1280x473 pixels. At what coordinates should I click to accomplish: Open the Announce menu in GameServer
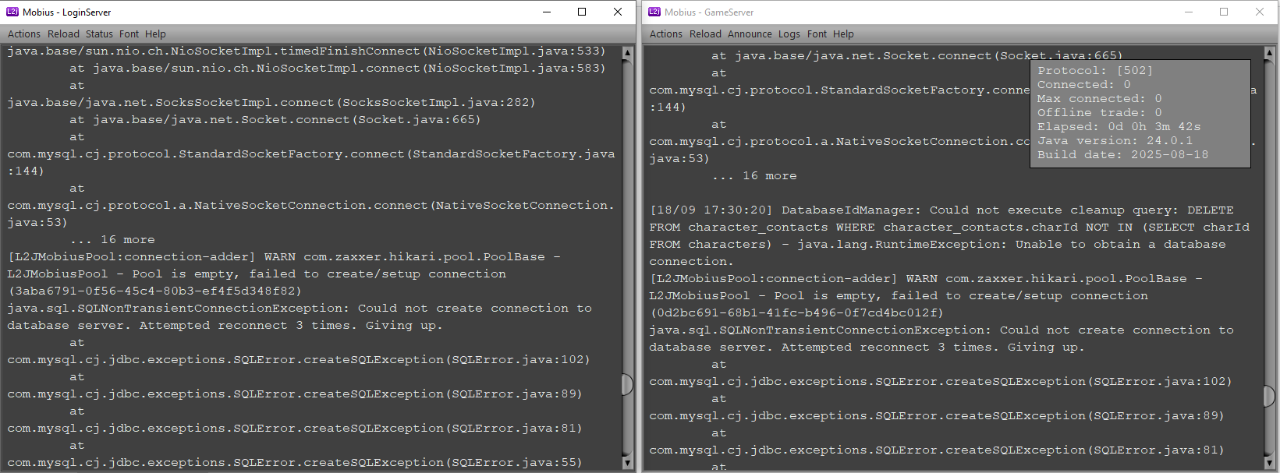[749, 34]
